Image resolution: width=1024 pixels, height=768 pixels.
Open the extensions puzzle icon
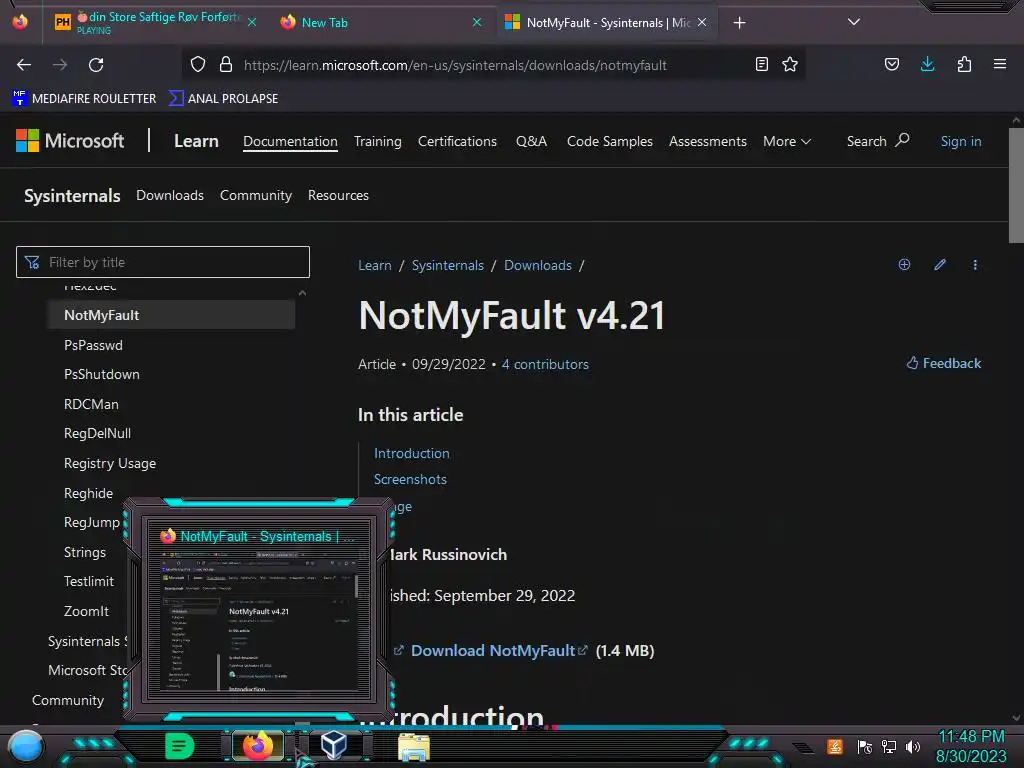click(964, 64)
